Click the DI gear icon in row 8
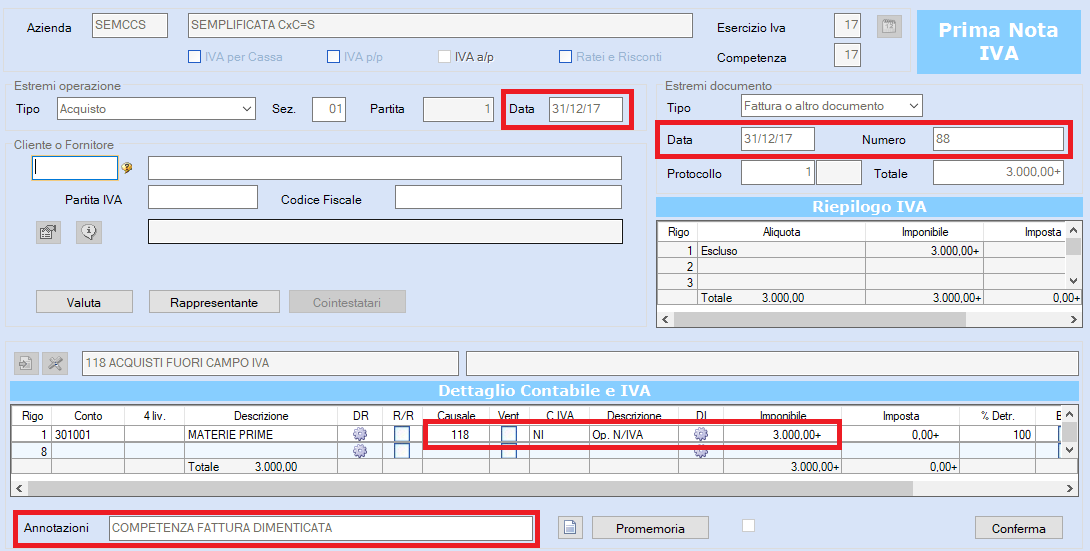 click(701, 451)
